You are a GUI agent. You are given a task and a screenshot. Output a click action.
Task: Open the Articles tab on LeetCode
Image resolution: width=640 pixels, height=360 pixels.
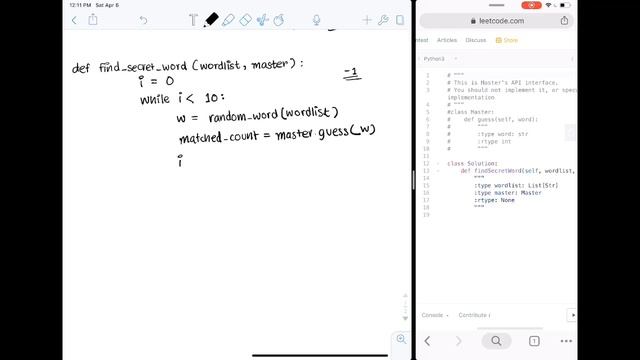[x=447, y=40]
